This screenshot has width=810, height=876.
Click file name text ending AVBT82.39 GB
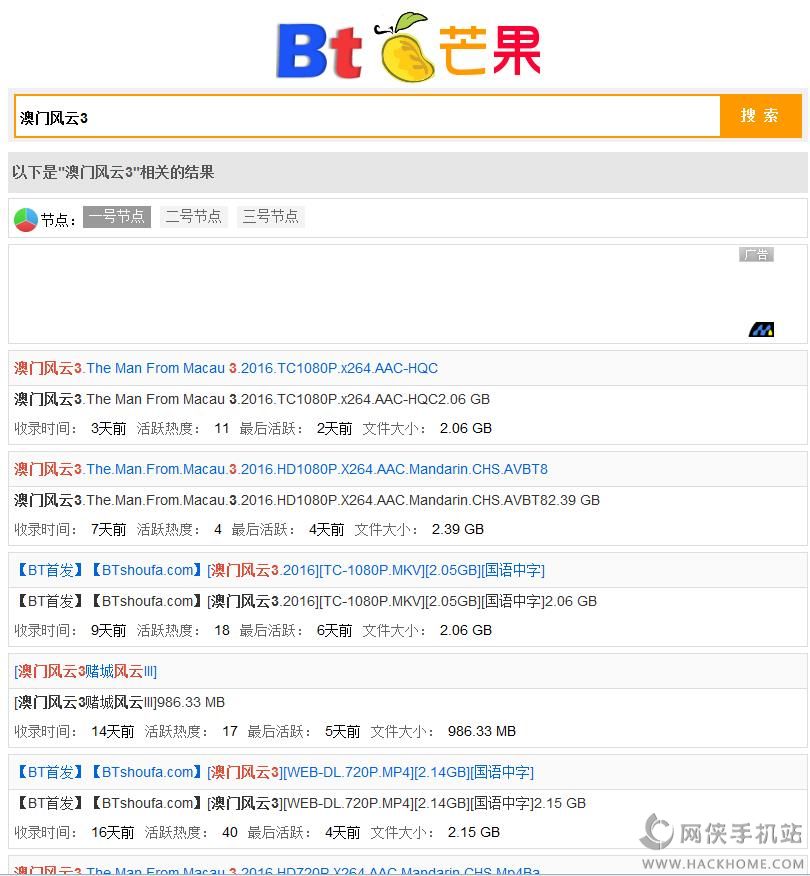[307, 500]
